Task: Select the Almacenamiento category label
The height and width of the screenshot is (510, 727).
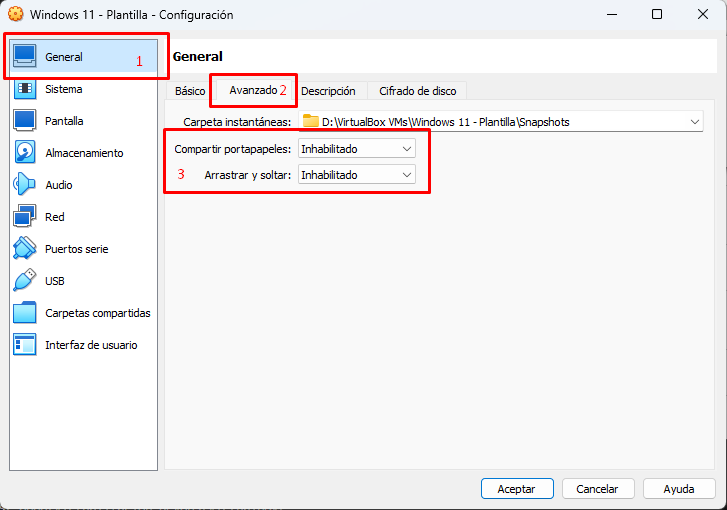Action: pos(84,153)
